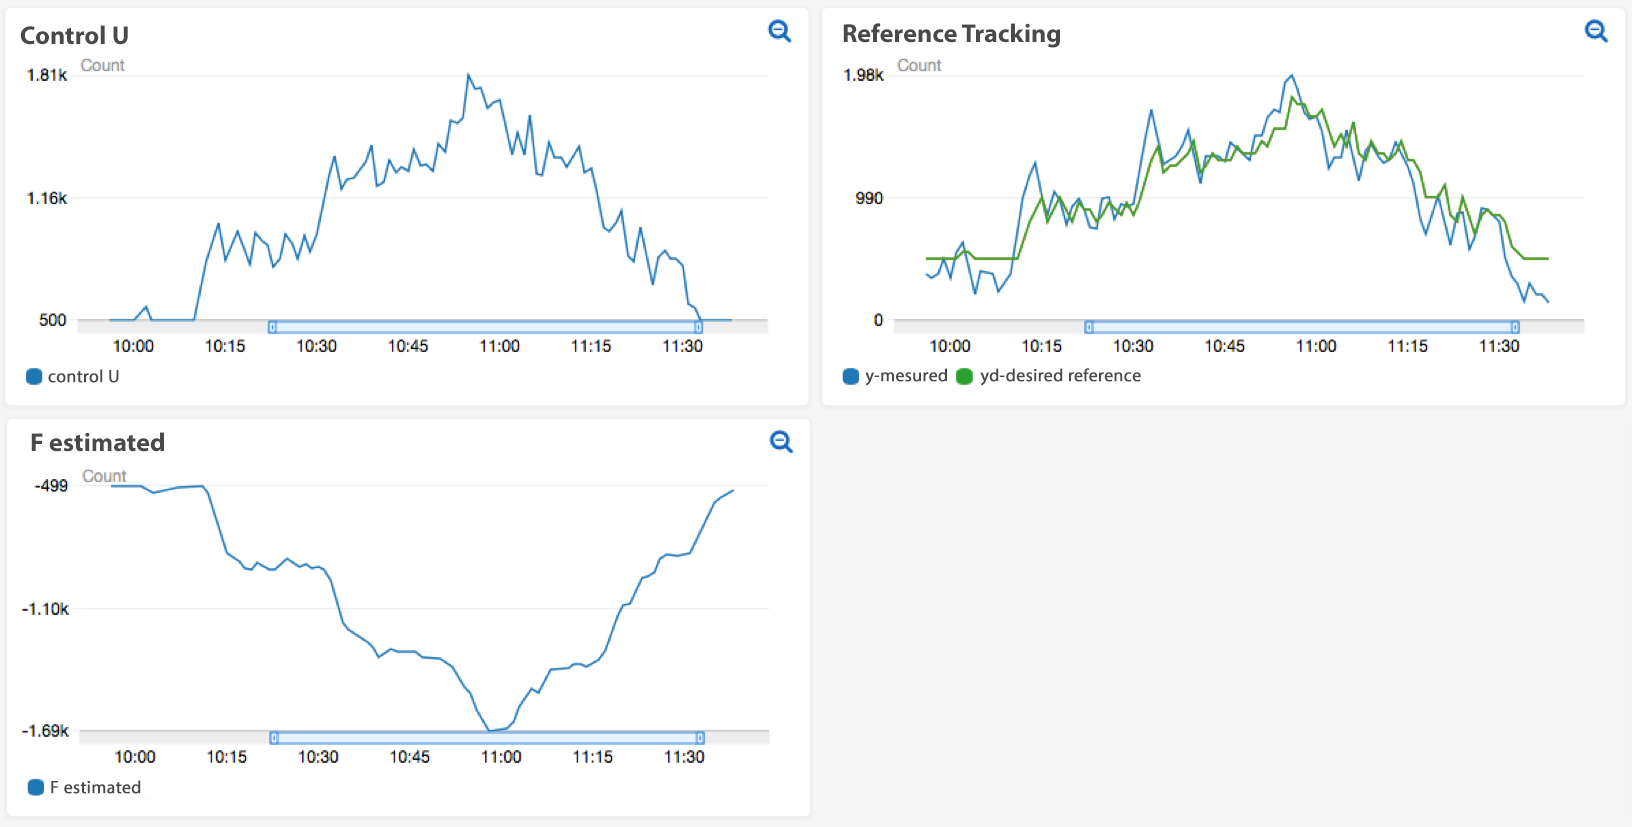Click the 11:30 time label in Reference Tracking

click(1499, 346)
